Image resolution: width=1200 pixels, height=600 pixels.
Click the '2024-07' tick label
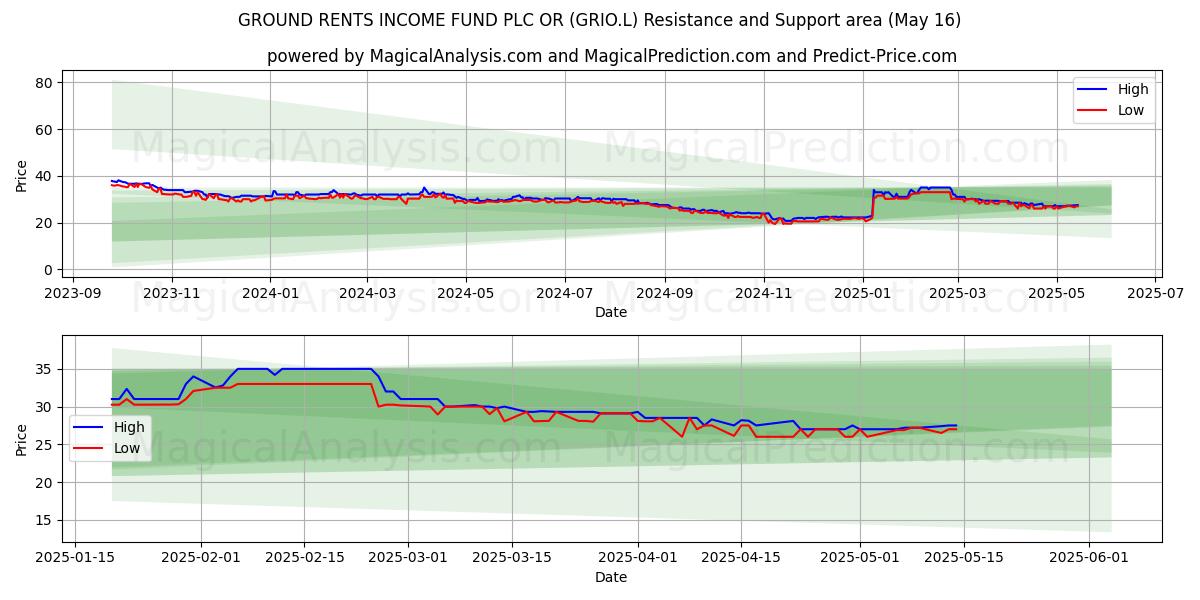click(565, 293)
